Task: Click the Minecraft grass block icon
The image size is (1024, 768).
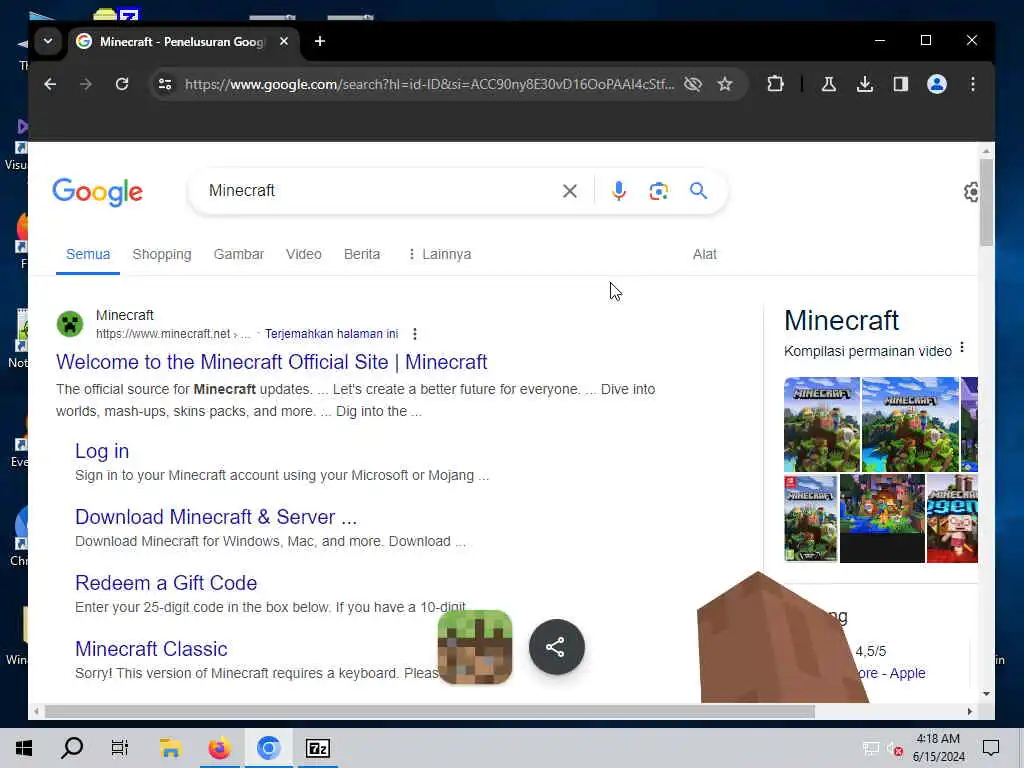Action: [475, 647]
